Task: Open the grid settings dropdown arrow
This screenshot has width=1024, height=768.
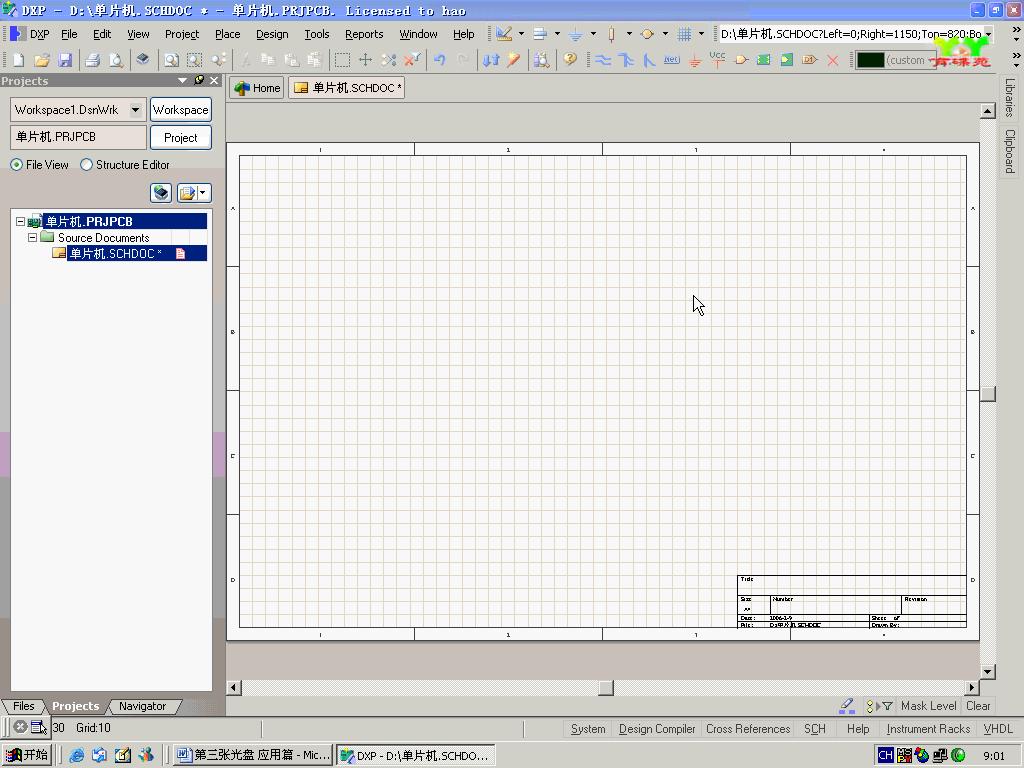Action: 701,34
